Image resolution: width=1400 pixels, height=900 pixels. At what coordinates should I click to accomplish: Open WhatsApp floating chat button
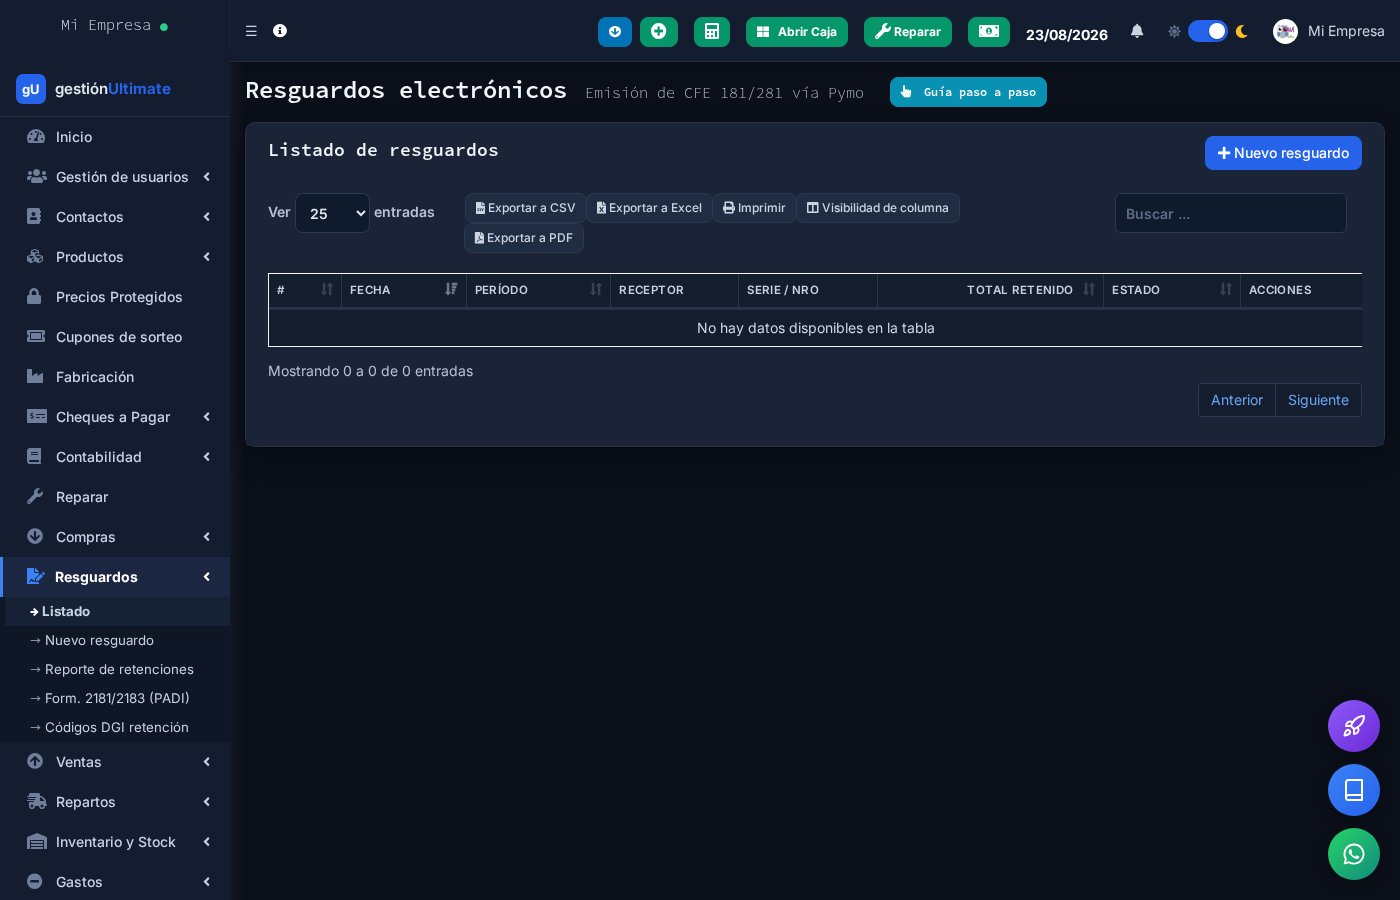pyautogui.click(x=1354, y=854)
